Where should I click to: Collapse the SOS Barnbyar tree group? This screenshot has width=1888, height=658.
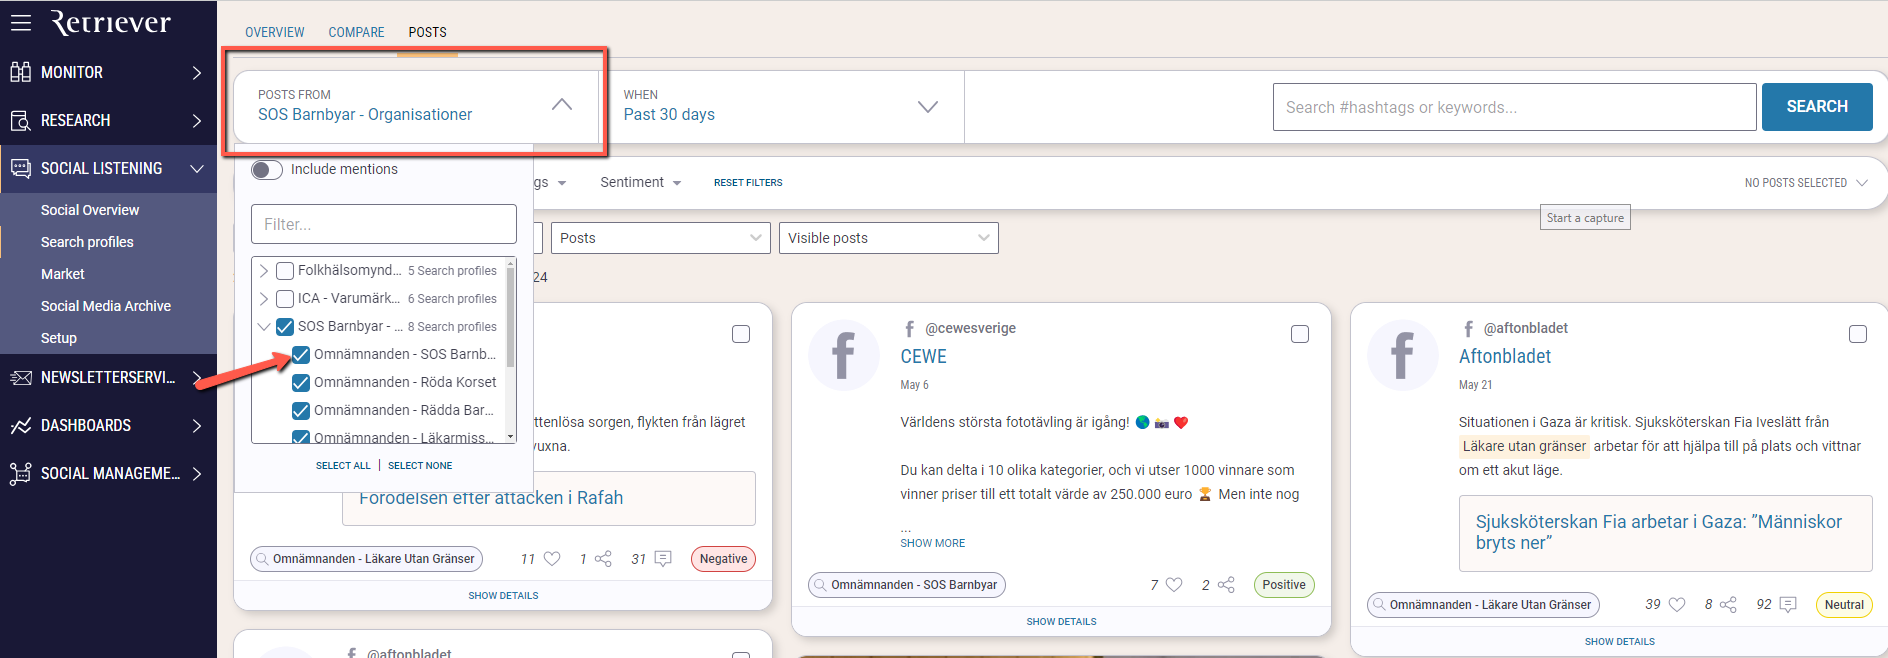coord(264,327)
